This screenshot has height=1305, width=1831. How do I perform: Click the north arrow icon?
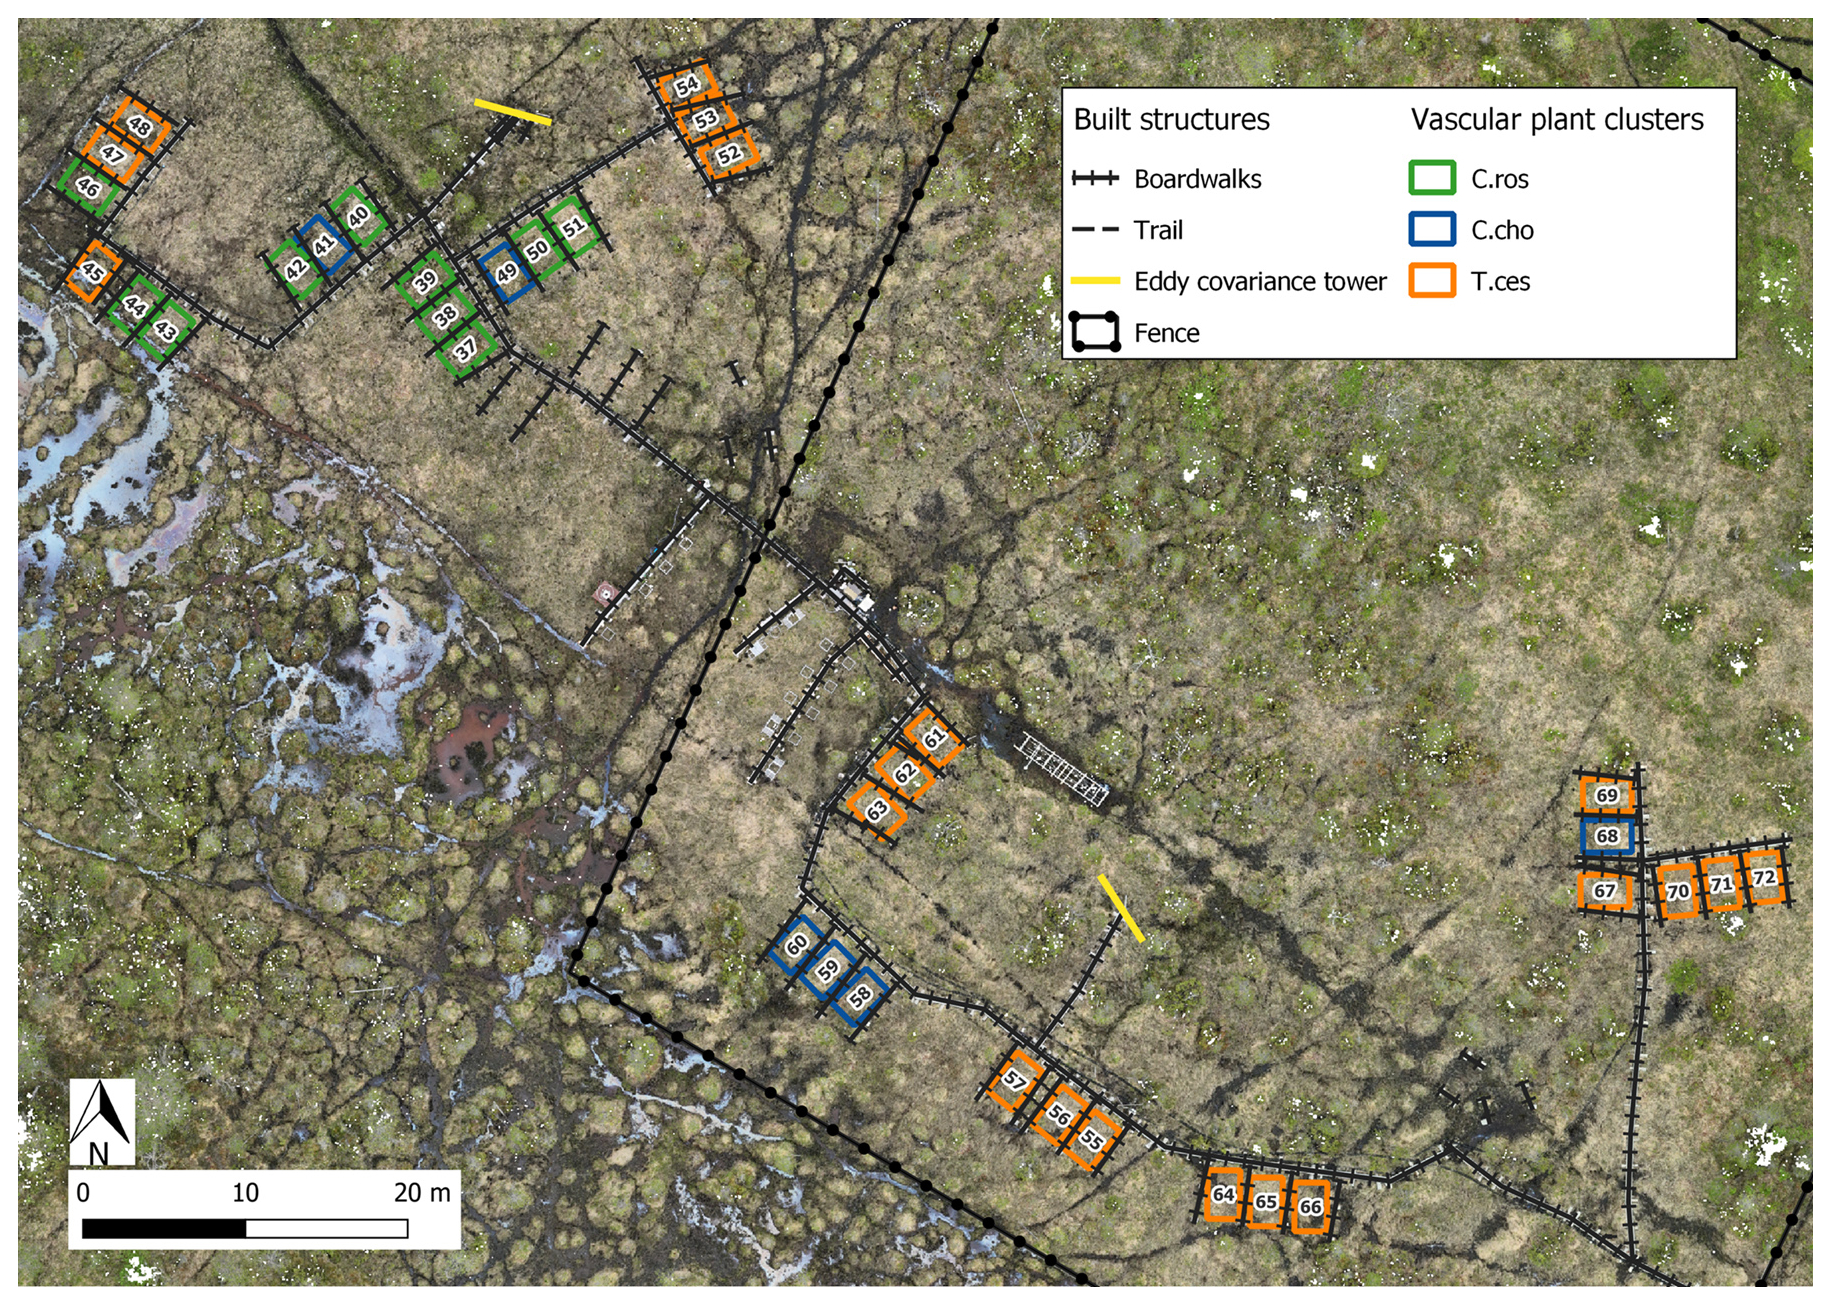101,1121
